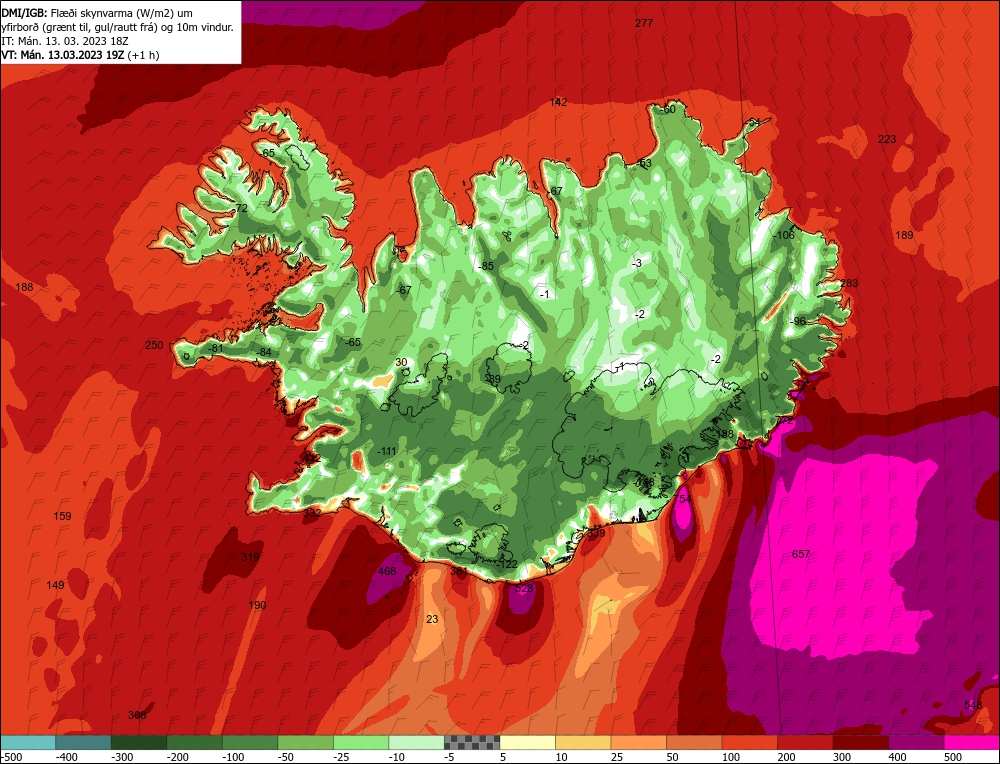The width and height of the screenshot is (1000, 764).
Task: Click the 318 value off the southwest coast
Action: [x=250, y=557]
